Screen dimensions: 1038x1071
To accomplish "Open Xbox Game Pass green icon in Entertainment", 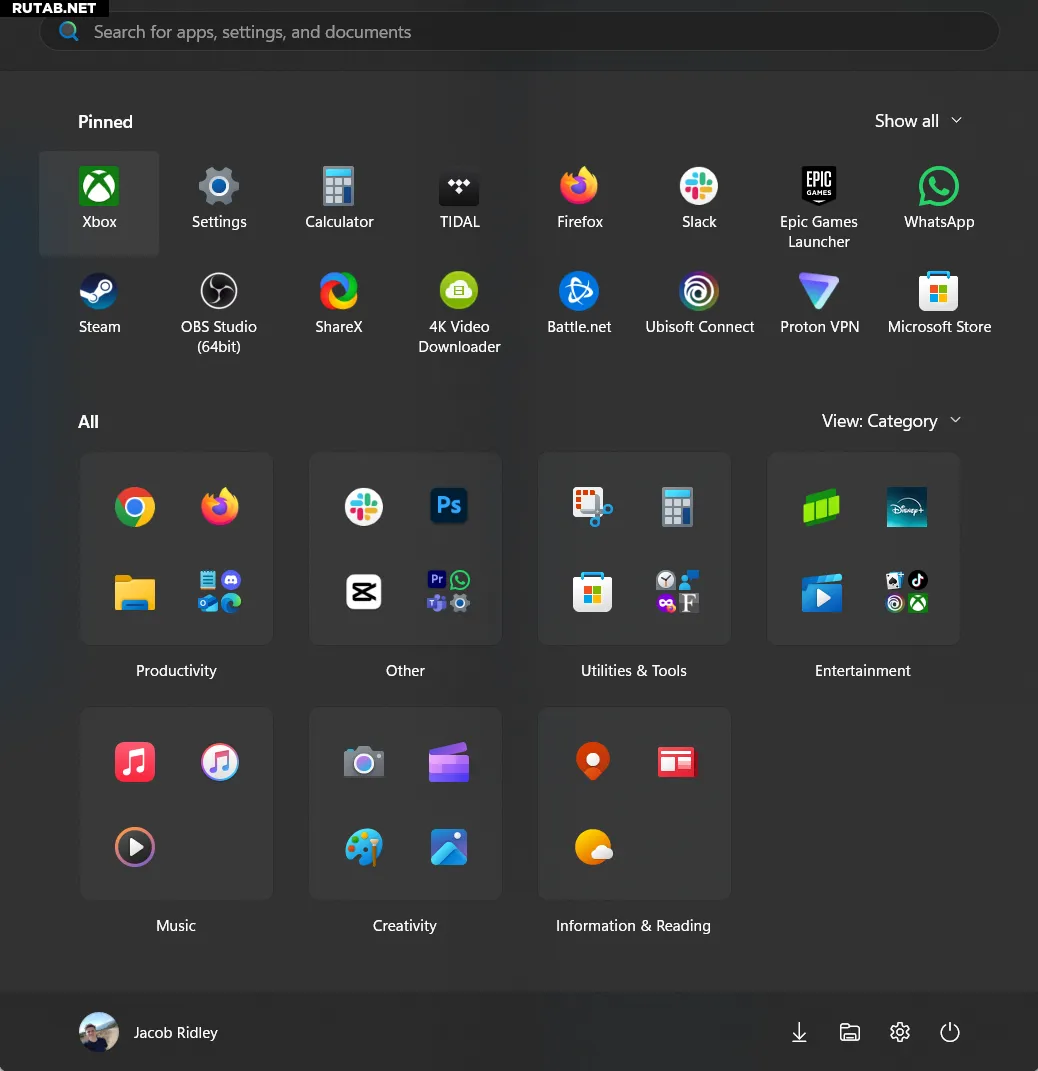I will point(822,507).
